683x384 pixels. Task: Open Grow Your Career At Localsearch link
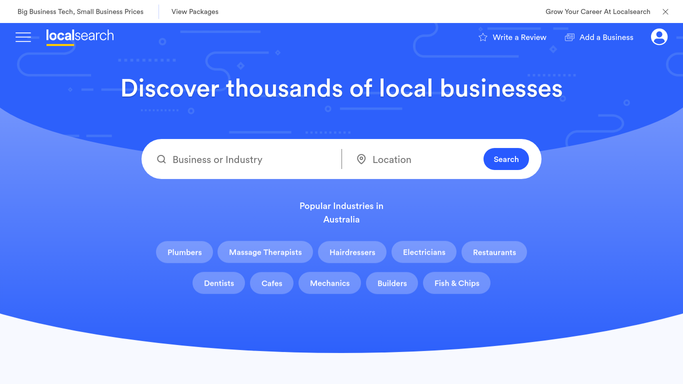tap(598, 12)
